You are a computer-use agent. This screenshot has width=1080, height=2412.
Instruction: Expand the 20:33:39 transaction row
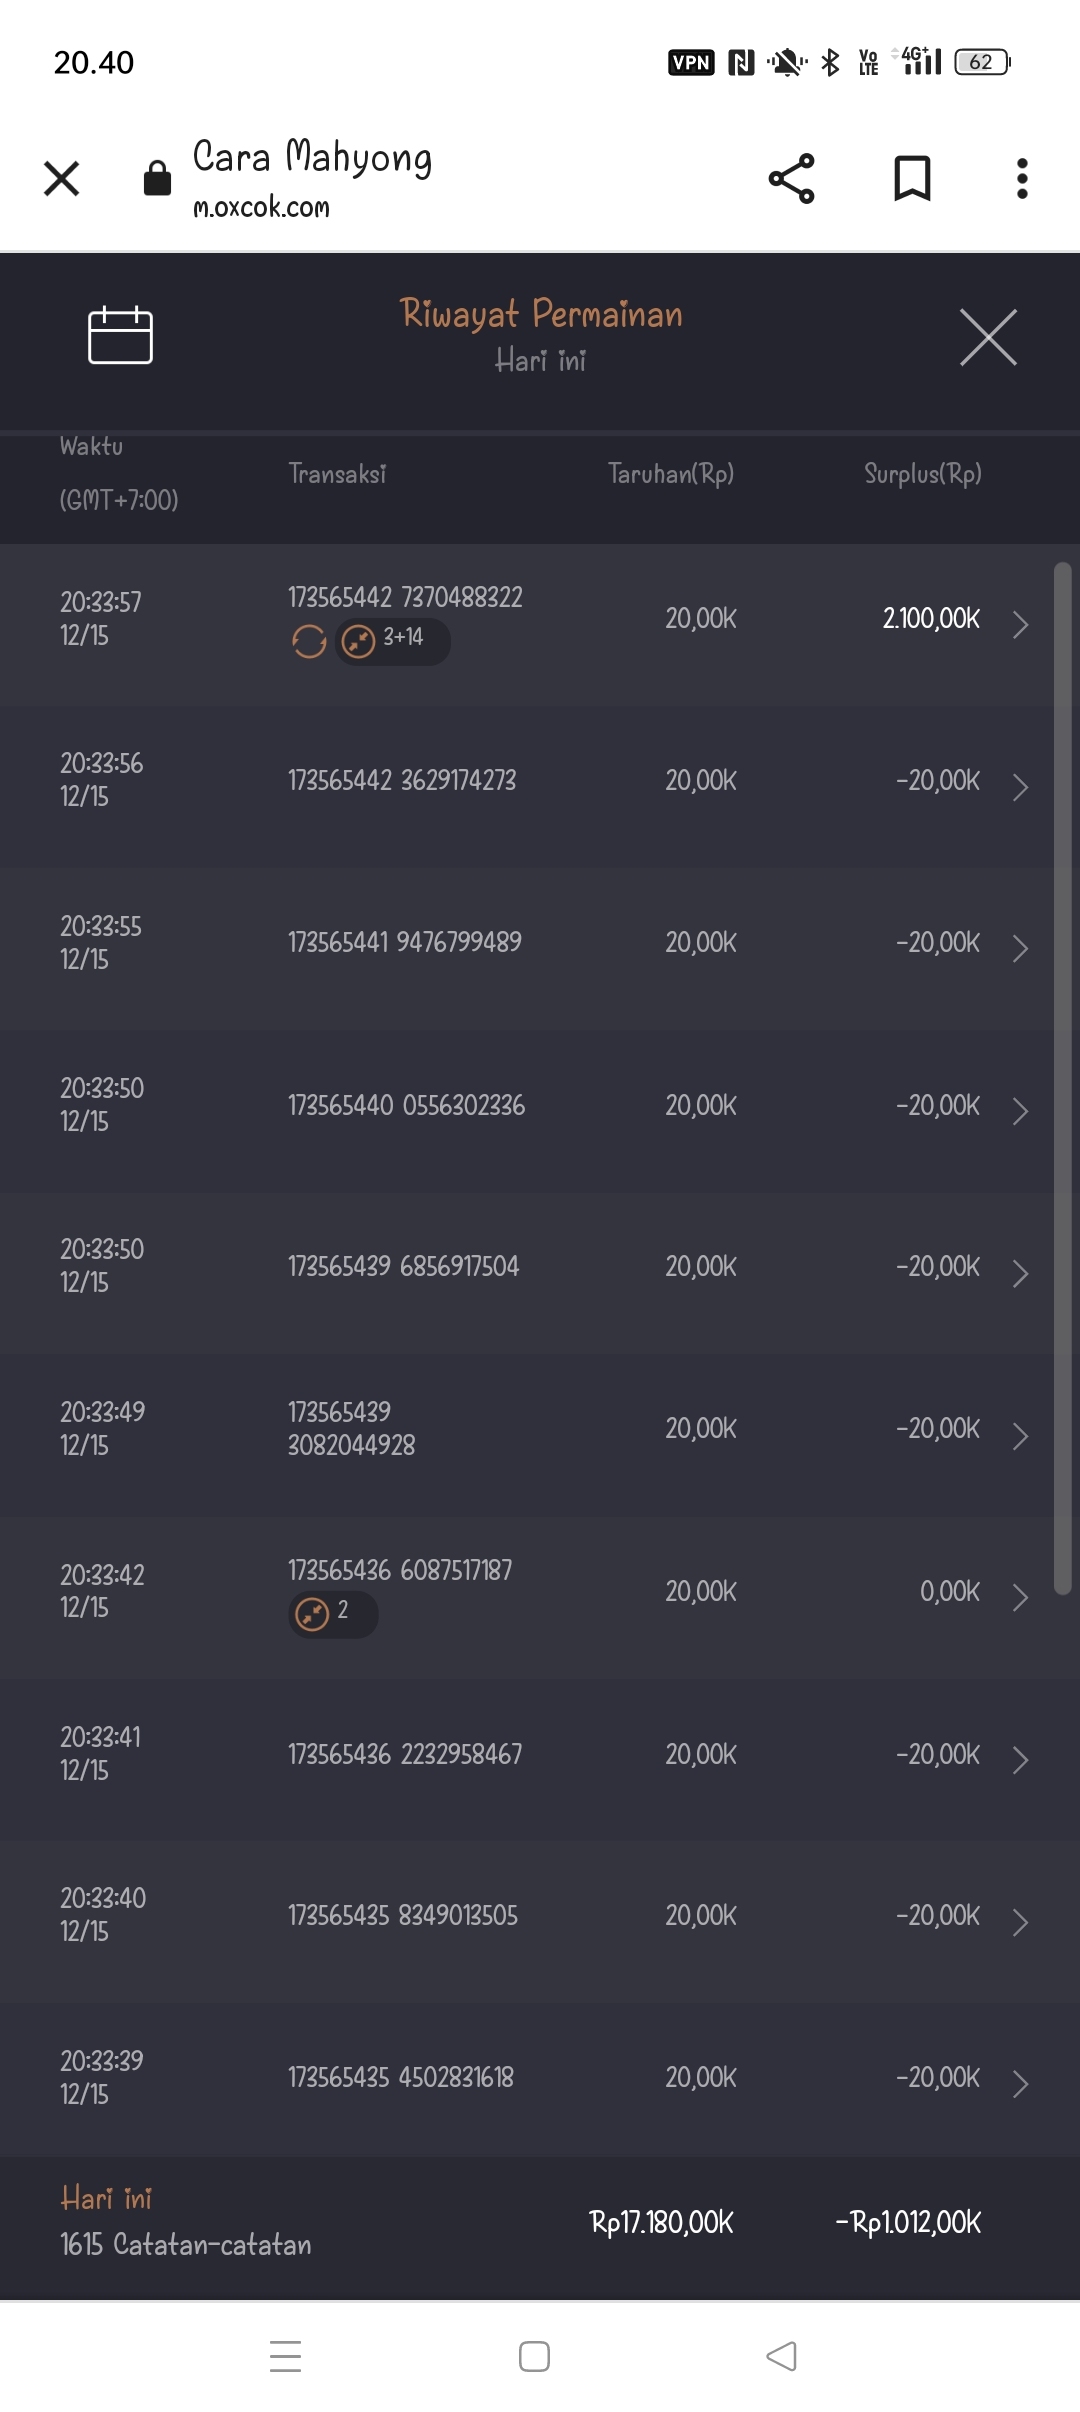[x=1020, y=2084]
